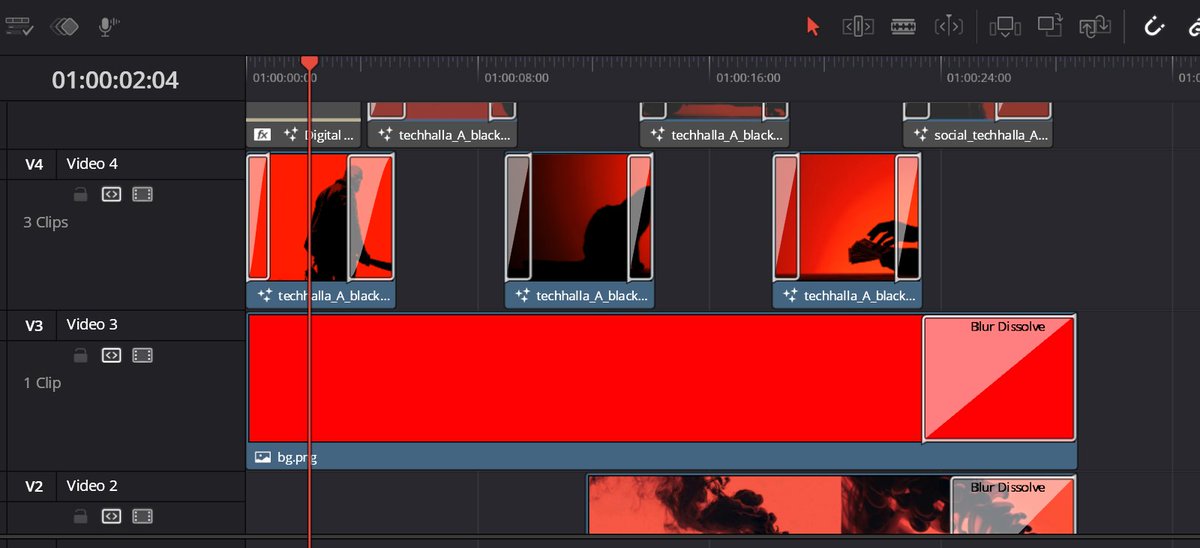
Task: Select the V3 destination control
Action: click(x=34, y=325)
